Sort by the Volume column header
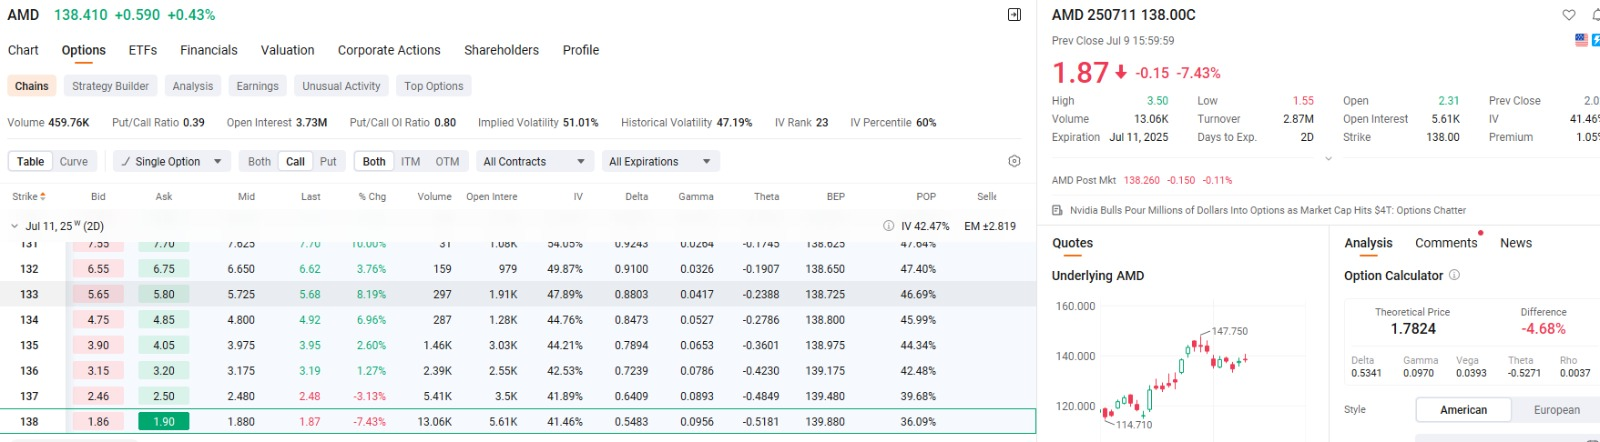Viewport: 1600px width, 442px height. coord(434,197)
